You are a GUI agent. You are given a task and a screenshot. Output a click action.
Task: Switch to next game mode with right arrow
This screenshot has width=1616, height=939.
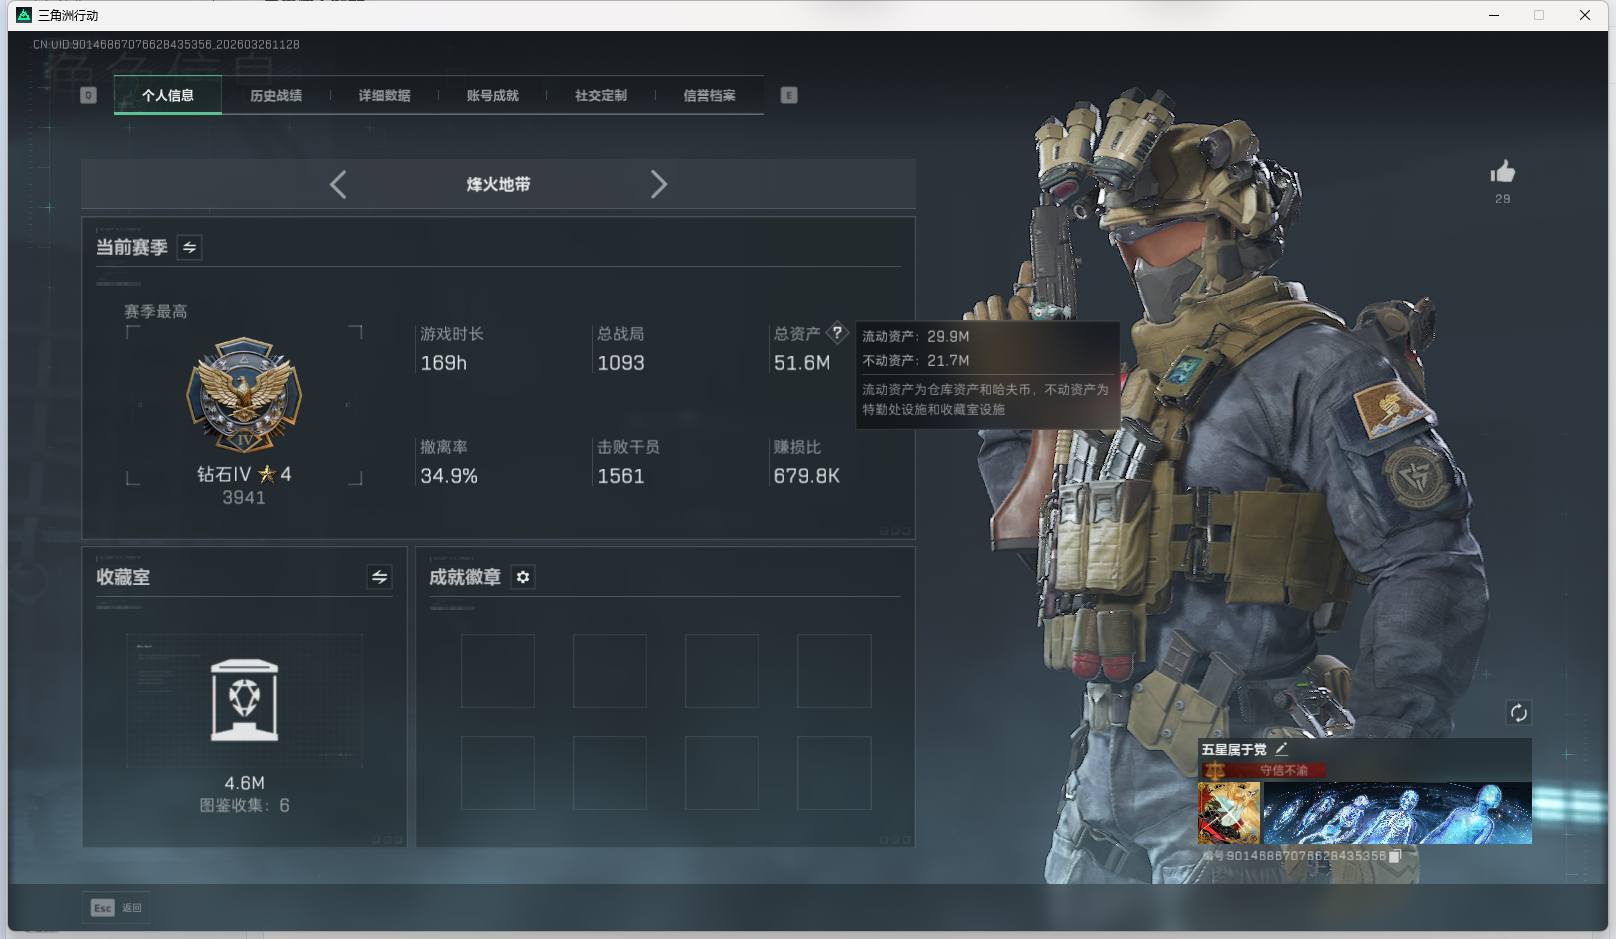click(x=658, y=184)
